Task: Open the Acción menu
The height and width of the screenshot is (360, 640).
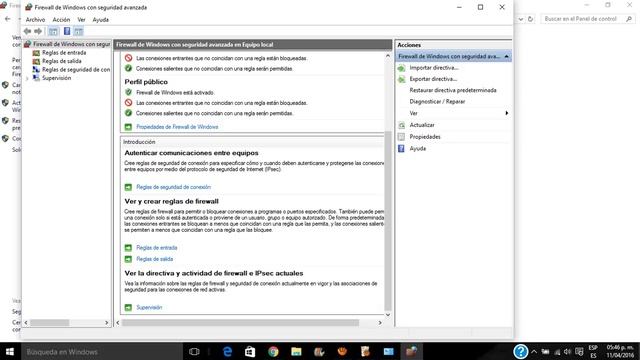Action: click(x=61, y=20)
